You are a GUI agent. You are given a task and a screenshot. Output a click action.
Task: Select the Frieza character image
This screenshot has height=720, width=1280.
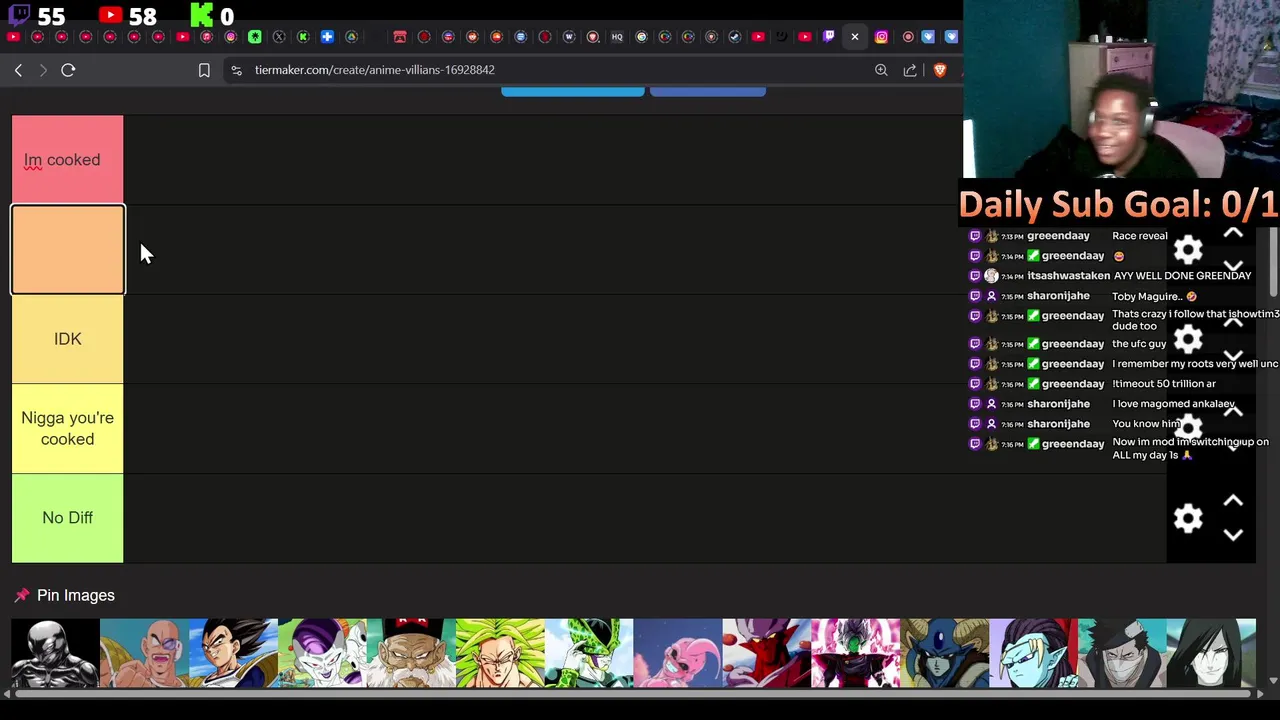pyautogui.click(x=322, y=653)
